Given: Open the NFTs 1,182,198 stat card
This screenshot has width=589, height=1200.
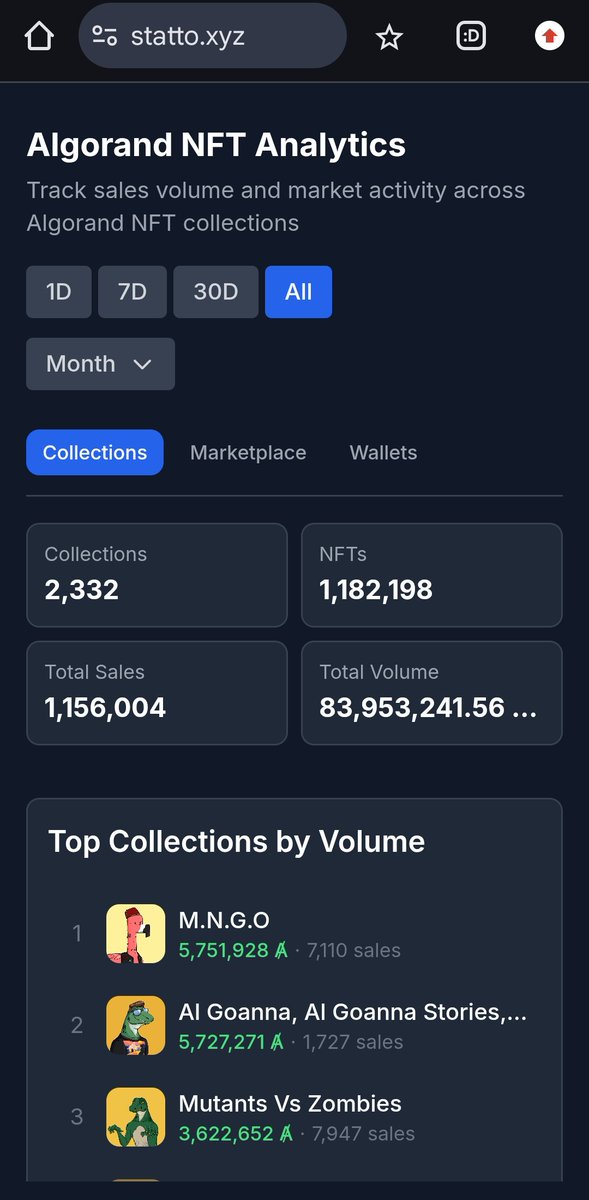Looking at the screenshot, I should (432, 575).
